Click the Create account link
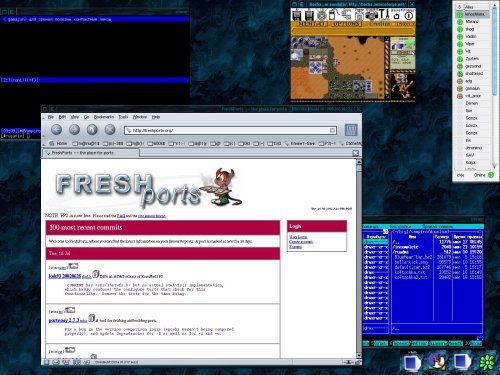Screen dimensions: 500x375 [x=301, y=242]
